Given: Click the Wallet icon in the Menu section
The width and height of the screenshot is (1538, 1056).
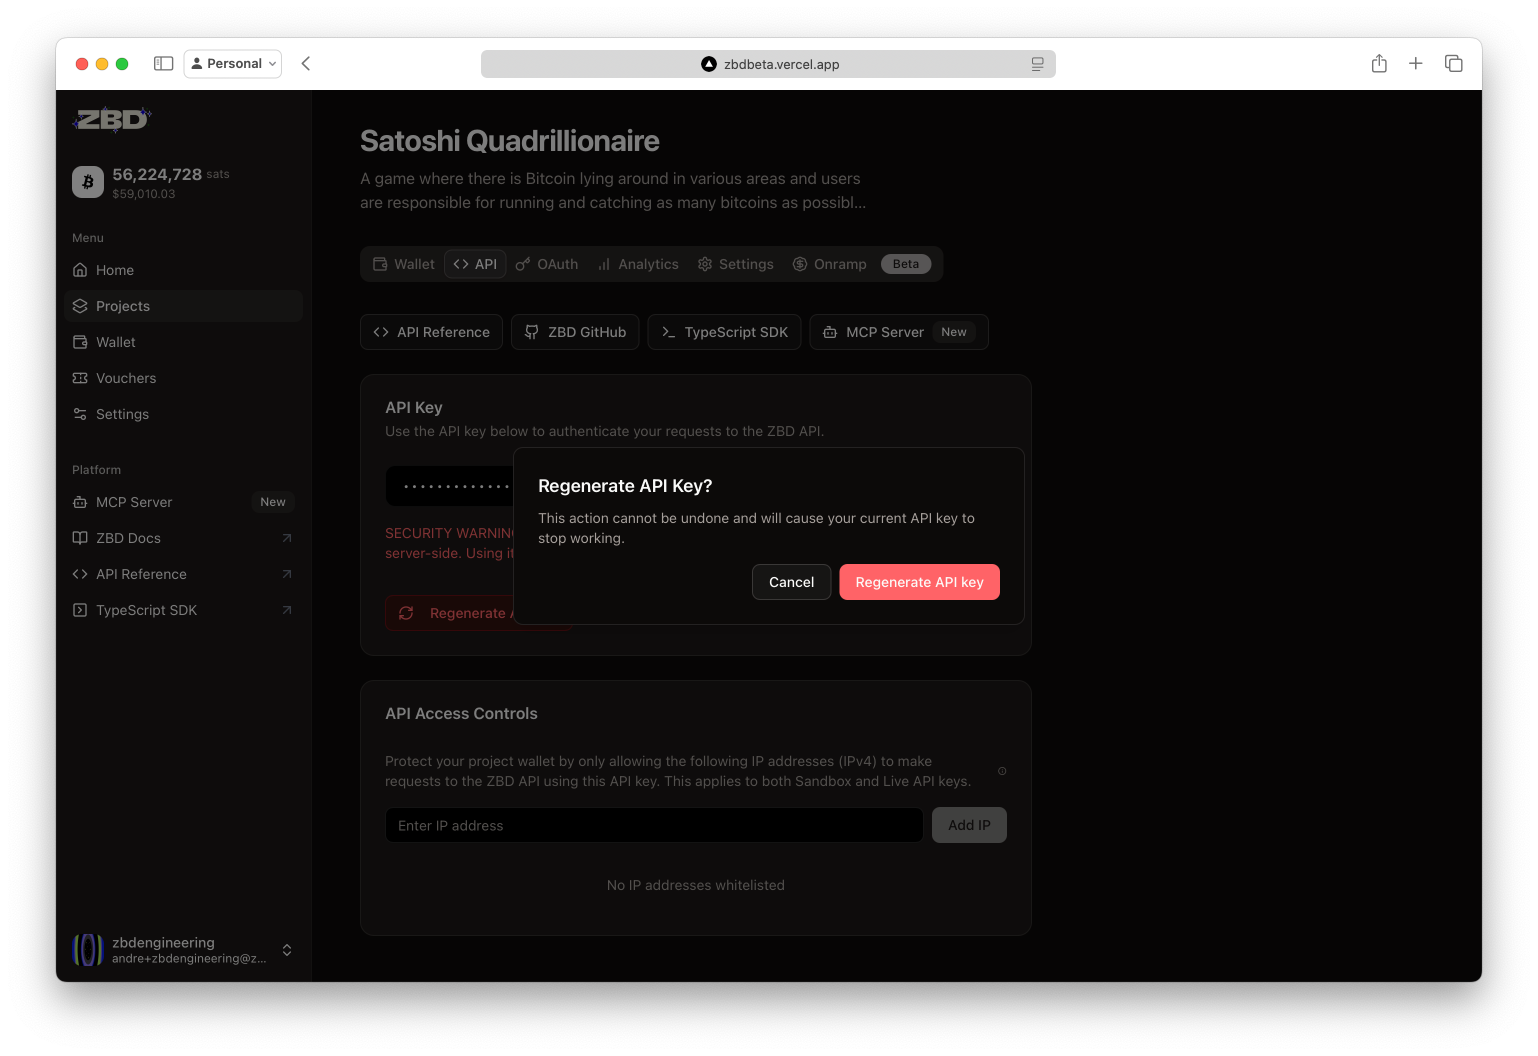Looking at the screenshot, I should tap(80, 342).
